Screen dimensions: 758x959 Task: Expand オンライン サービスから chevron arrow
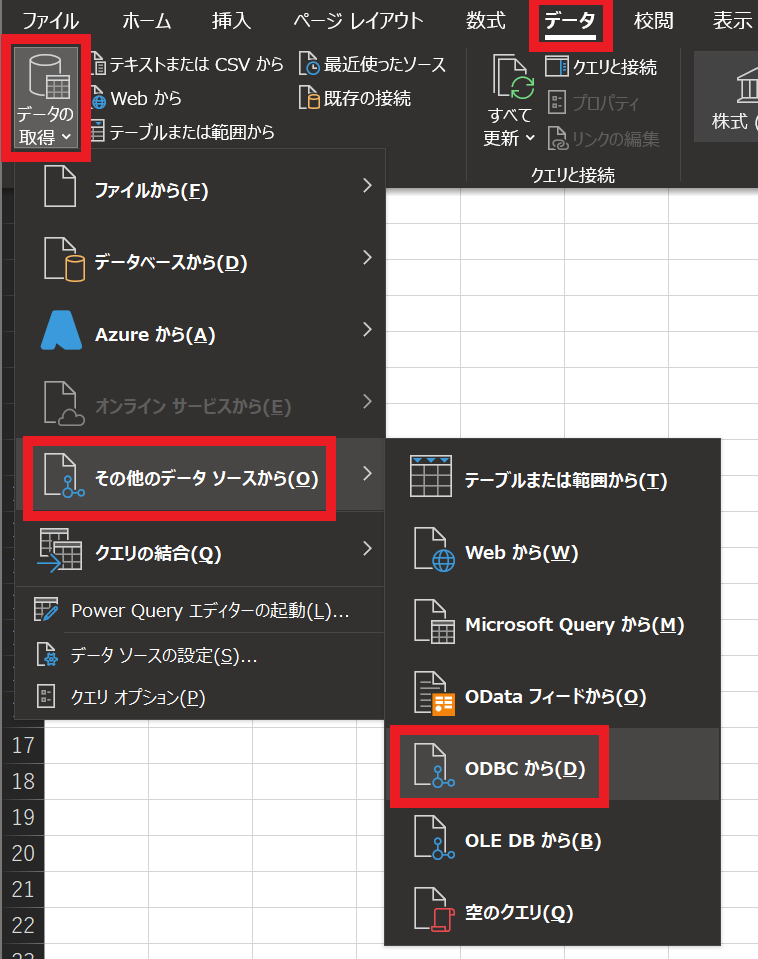pos(367,402)
